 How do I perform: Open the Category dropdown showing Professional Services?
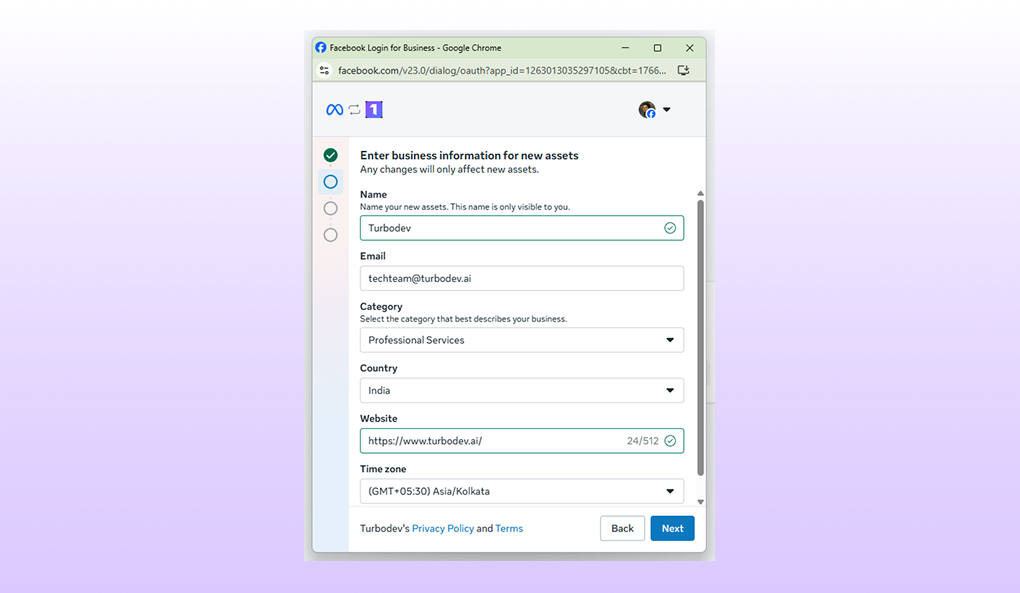pyautogui.click(x=522, y=340)
